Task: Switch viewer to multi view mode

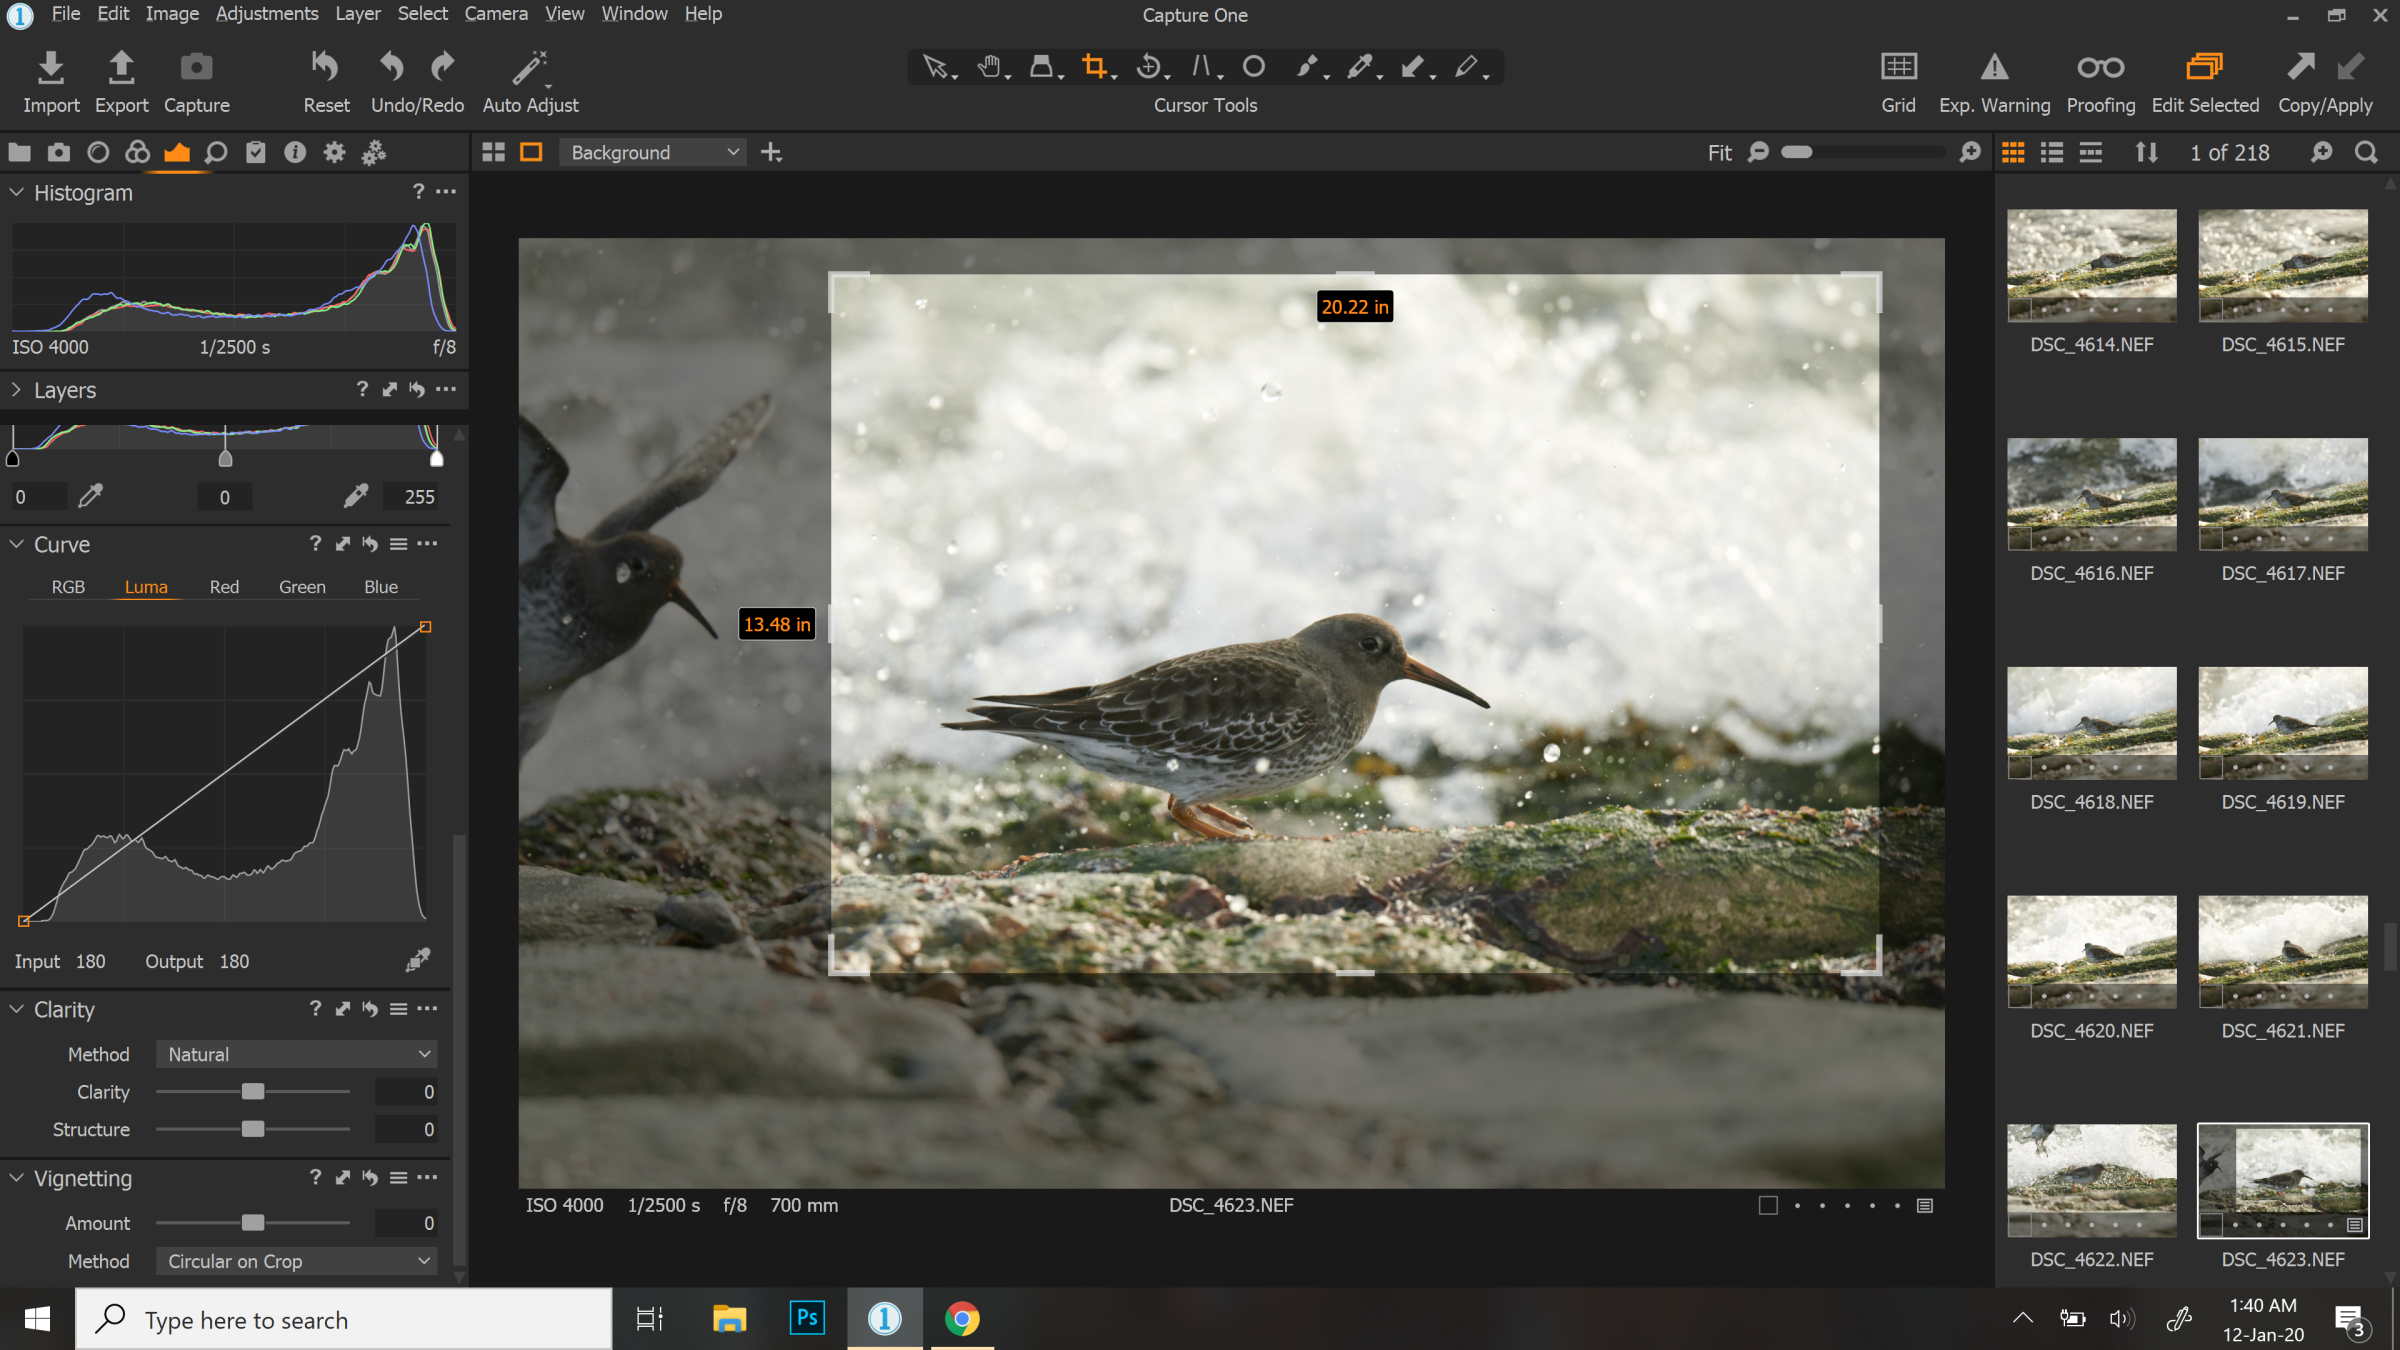Action: click(493, 152)
